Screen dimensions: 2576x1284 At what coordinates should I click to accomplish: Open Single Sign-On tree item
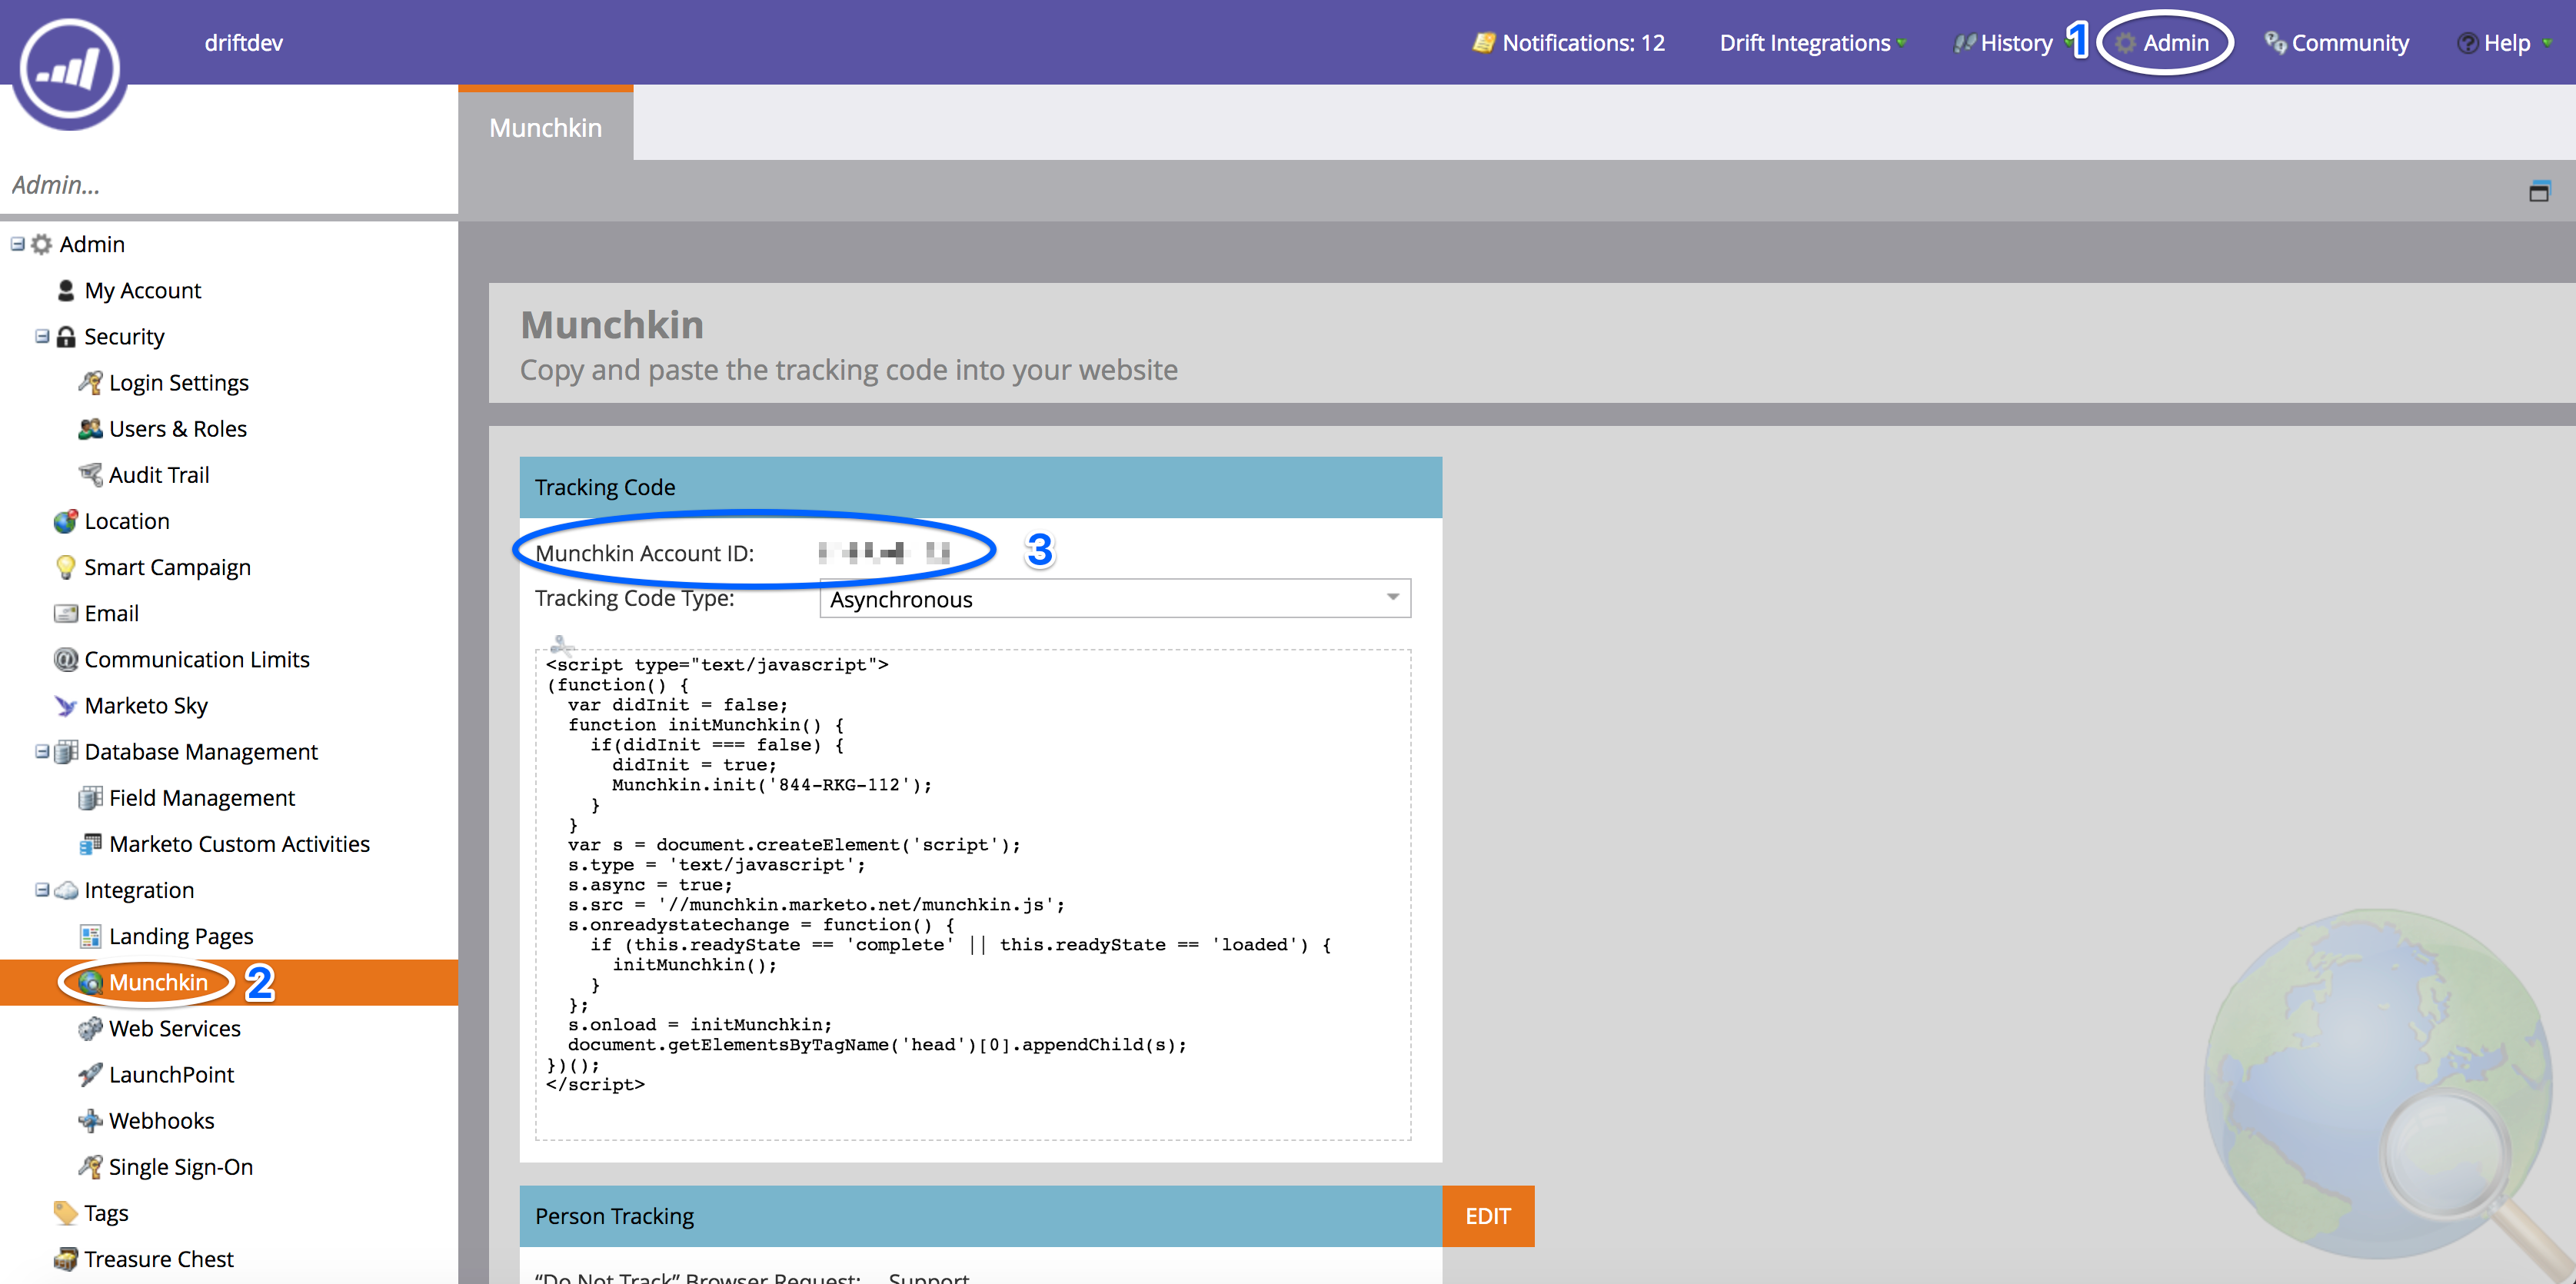pyautogui.click(x=180, y=1166)
